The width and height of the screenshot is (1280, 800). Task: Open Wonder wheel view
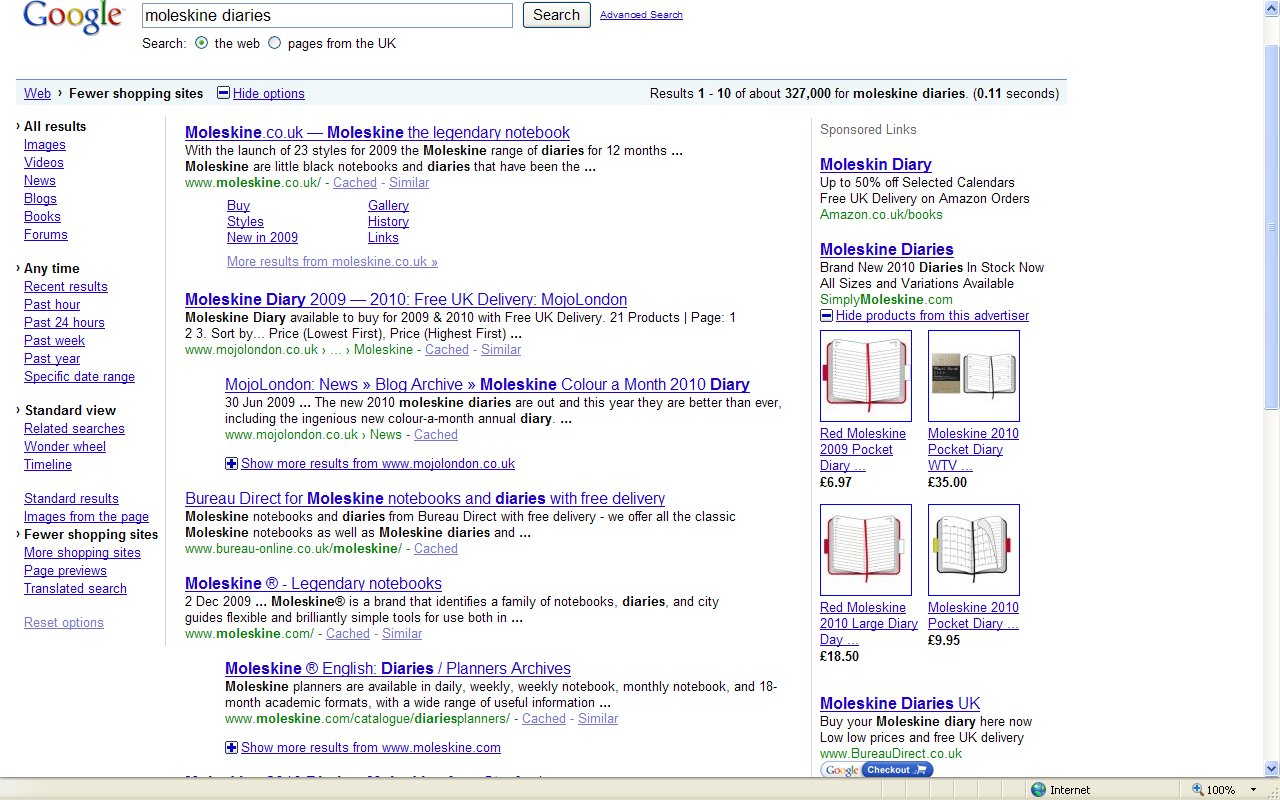(x=65, y=446)
